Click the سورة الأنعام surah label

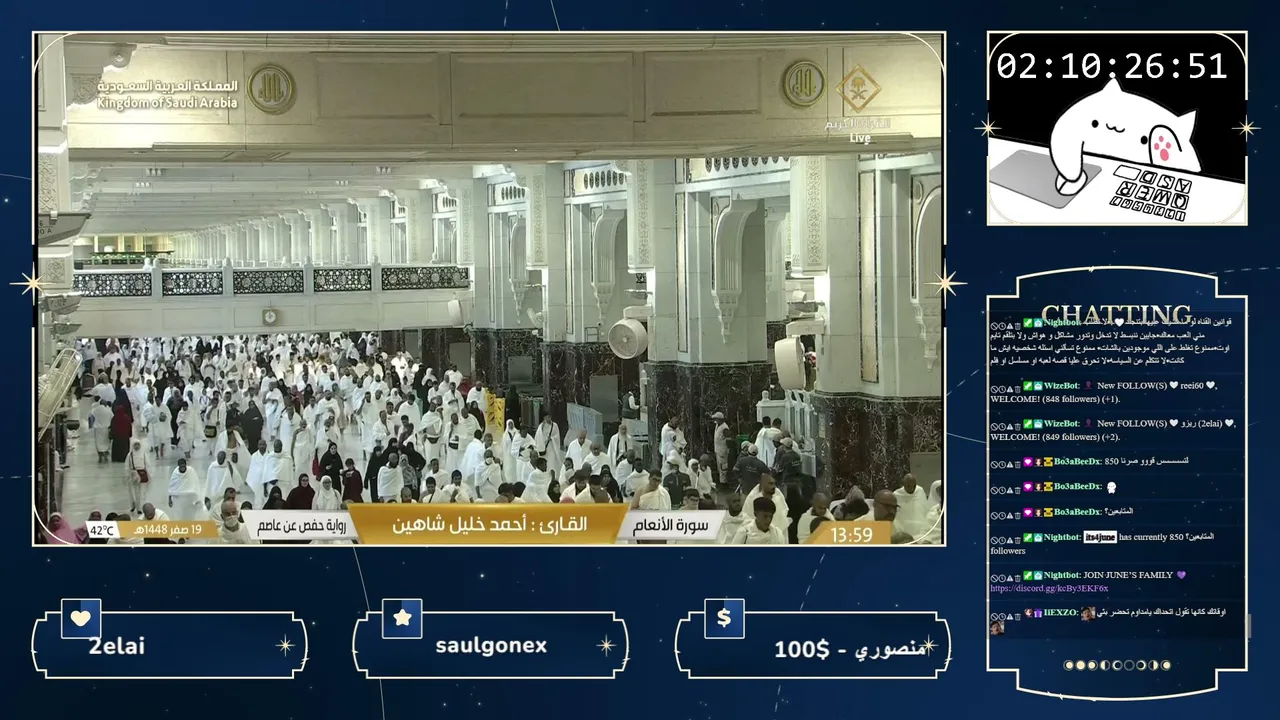coord(671,525)
